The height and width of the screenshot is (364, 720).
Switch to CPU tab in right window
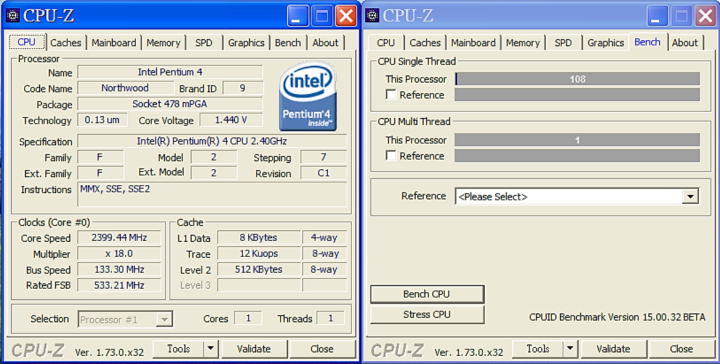[386, 43]
